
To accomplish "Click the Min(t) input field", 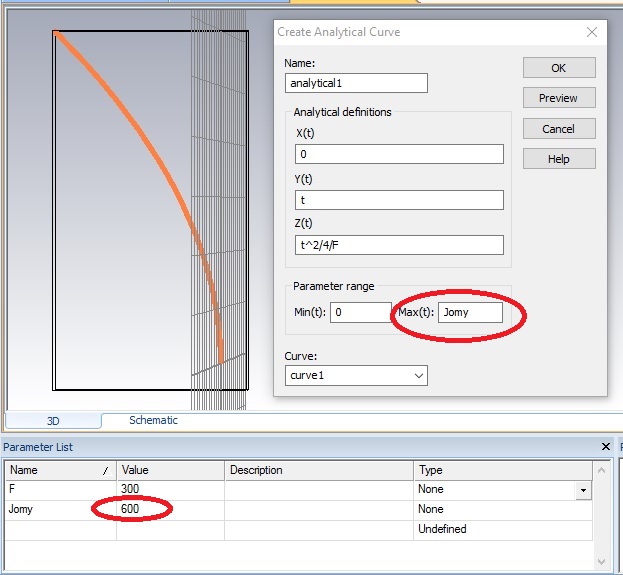I will (360, 312).
